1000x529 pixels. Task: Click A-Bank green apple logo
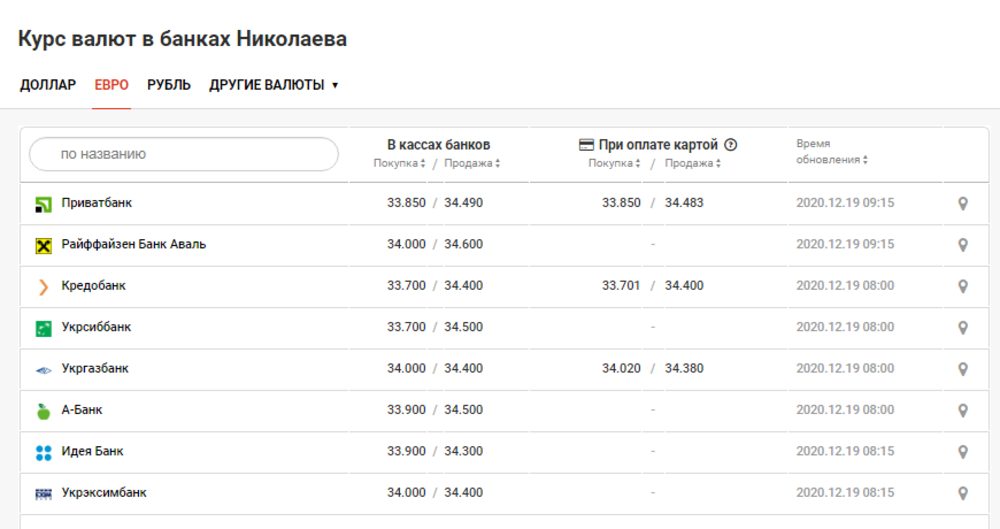point(43,412)
